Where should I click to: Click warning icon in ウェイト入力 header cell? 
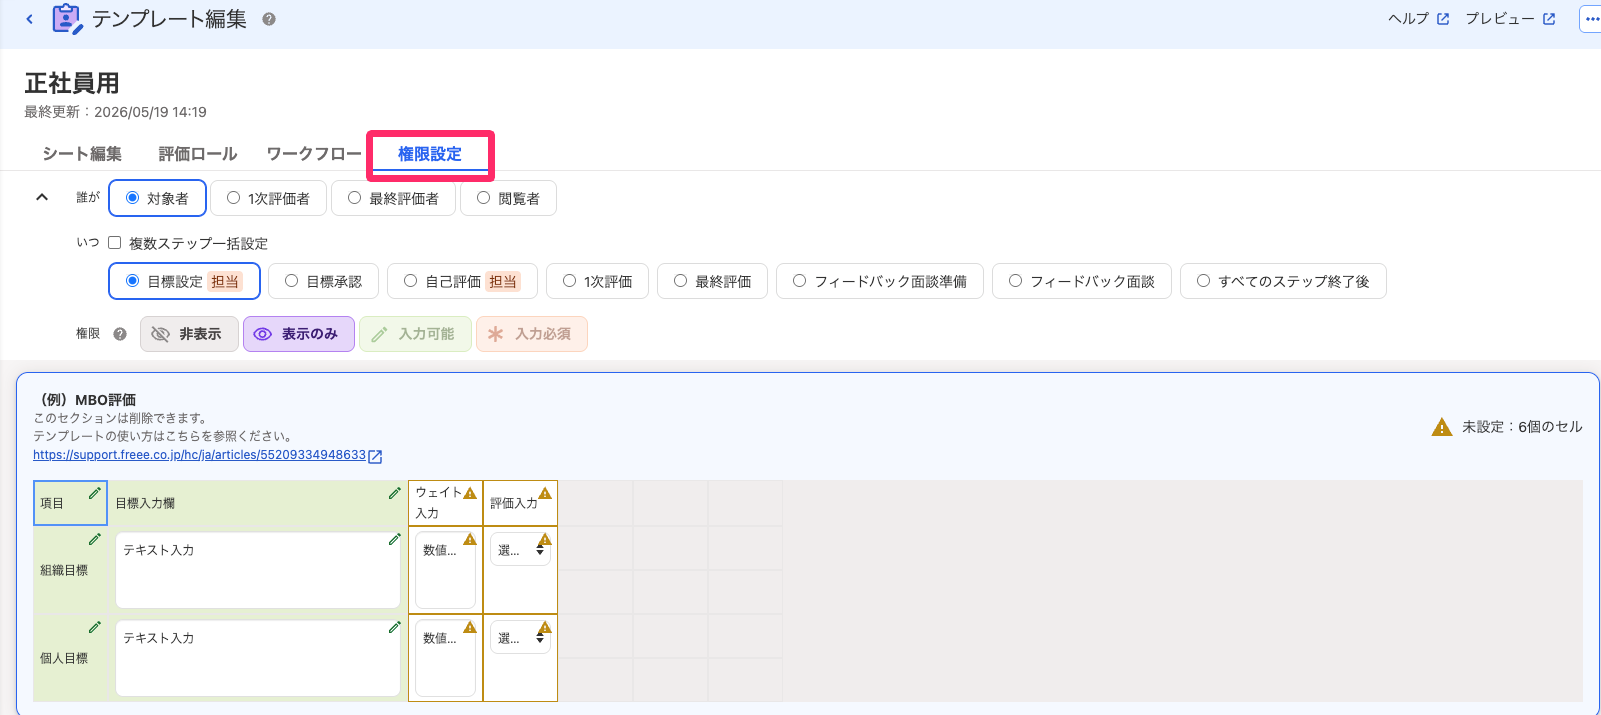click(470, 493)
